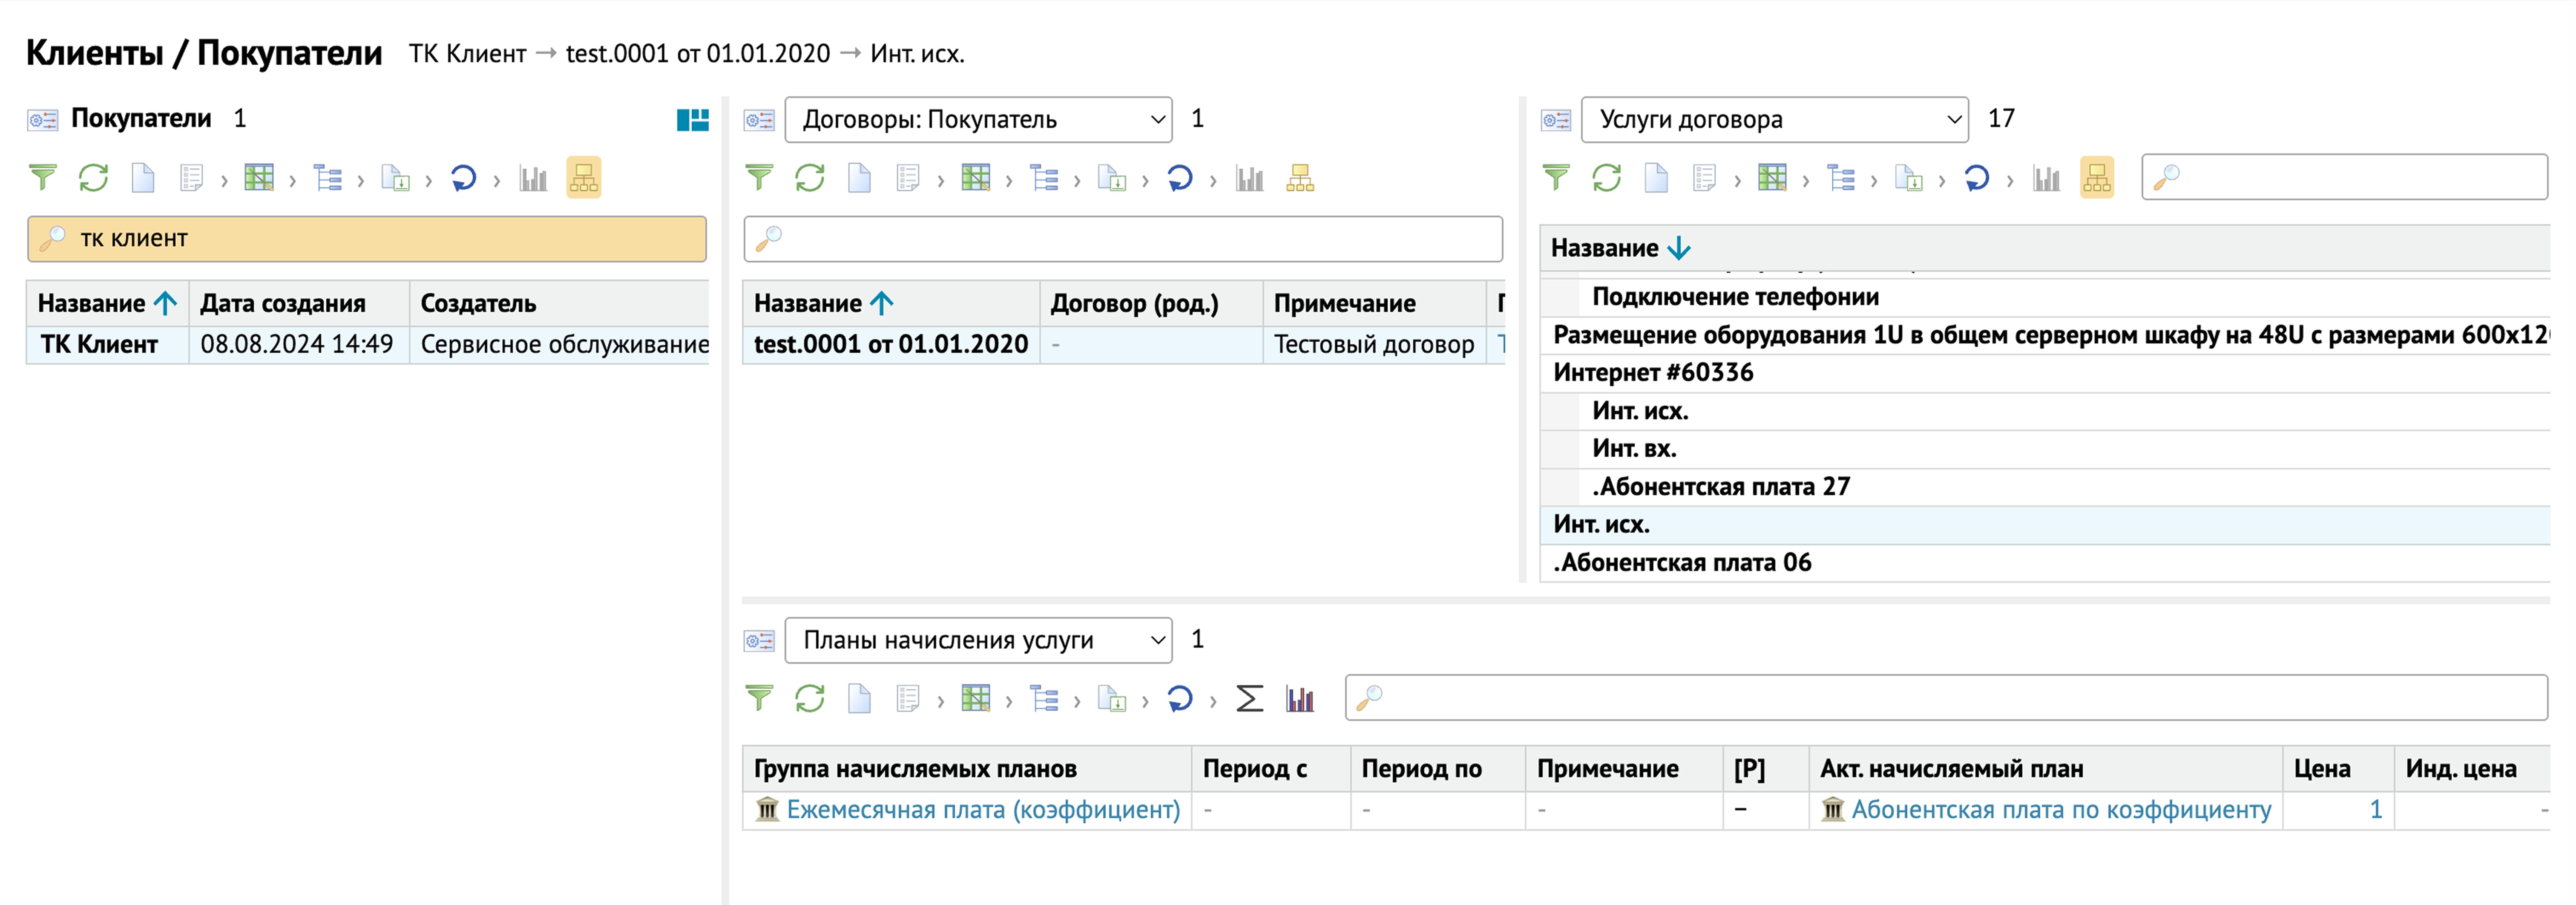The image size is (2576, 905).
Task: Select .Абонентская плата 06 row
Action: coord(2045,563)
